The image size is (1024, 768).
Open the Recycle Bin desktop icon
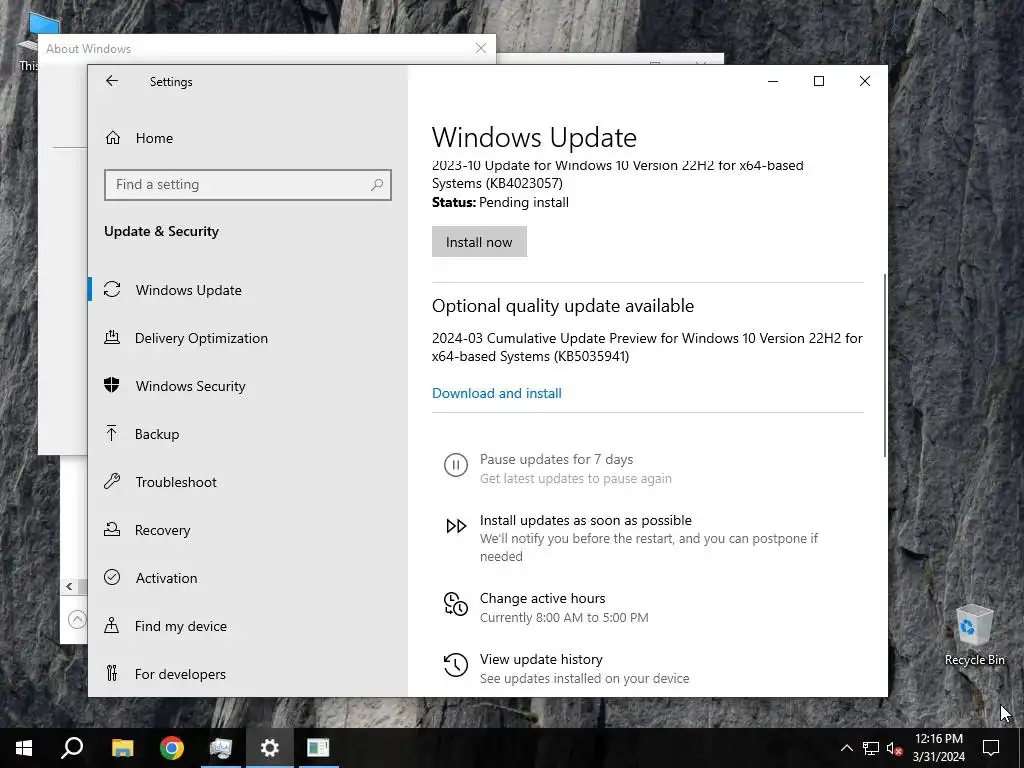click(974, 635)
